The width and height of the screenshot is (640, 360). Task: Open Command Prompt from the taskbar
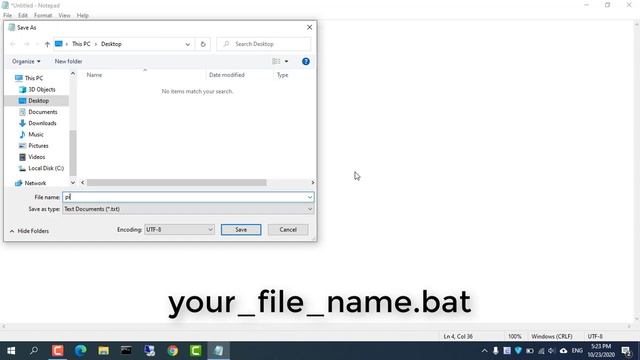pos(126,351)
